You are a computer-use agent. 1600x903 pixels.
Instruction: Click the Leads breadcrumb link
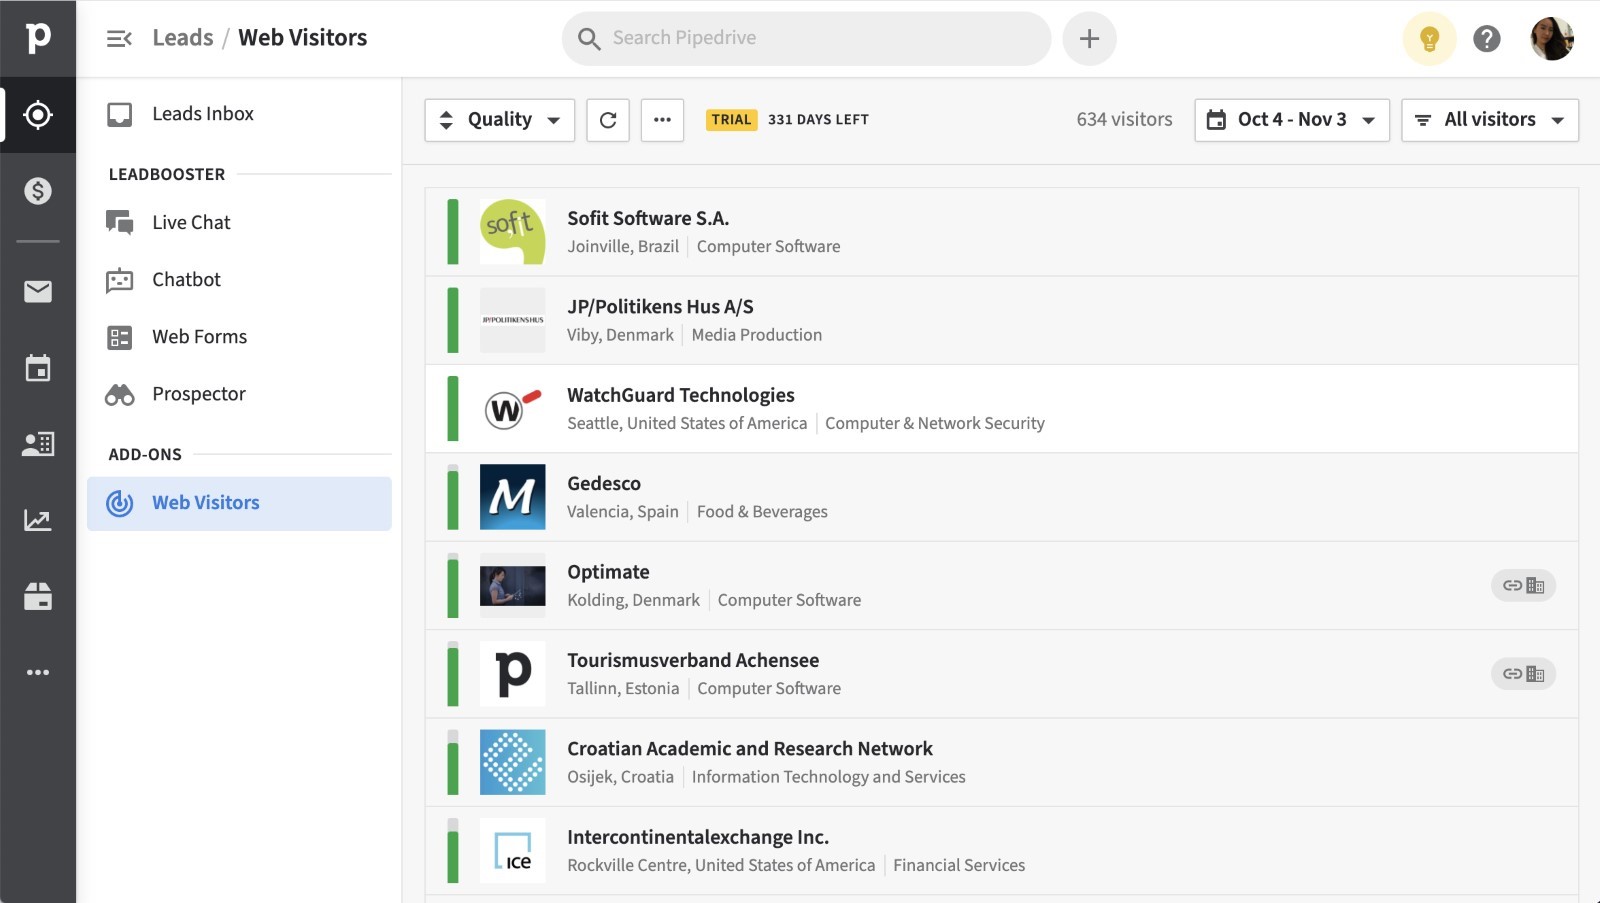(182, 38)
